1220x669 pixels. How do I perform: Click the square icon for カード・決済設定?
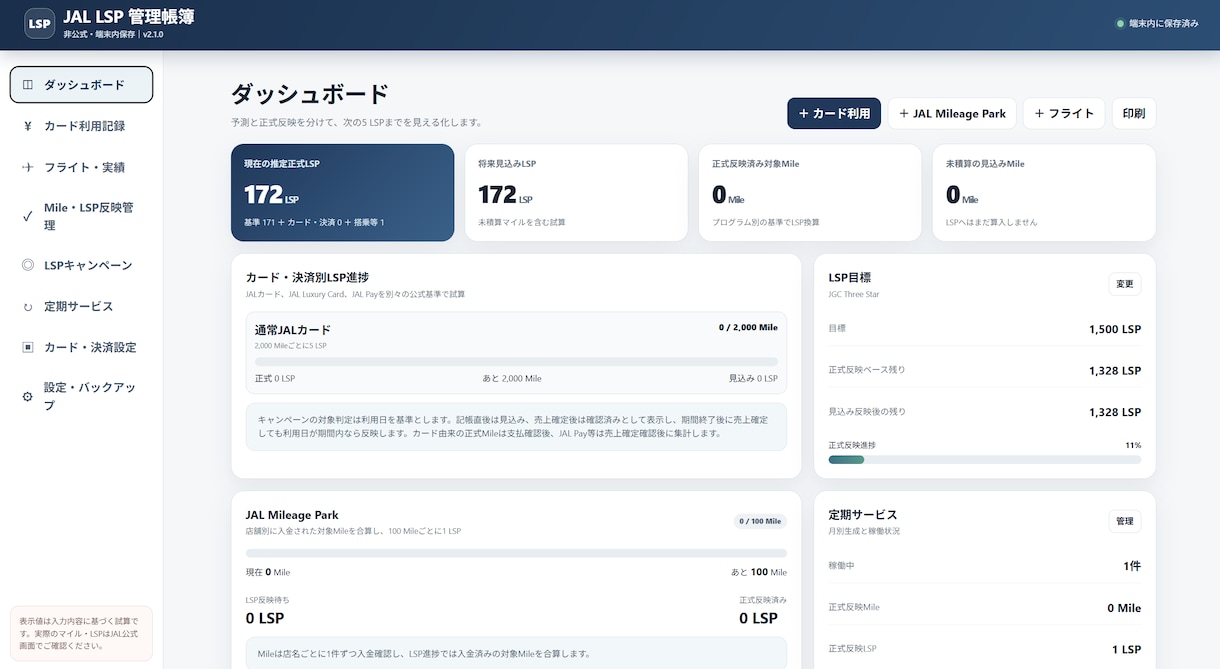(28, 347)
